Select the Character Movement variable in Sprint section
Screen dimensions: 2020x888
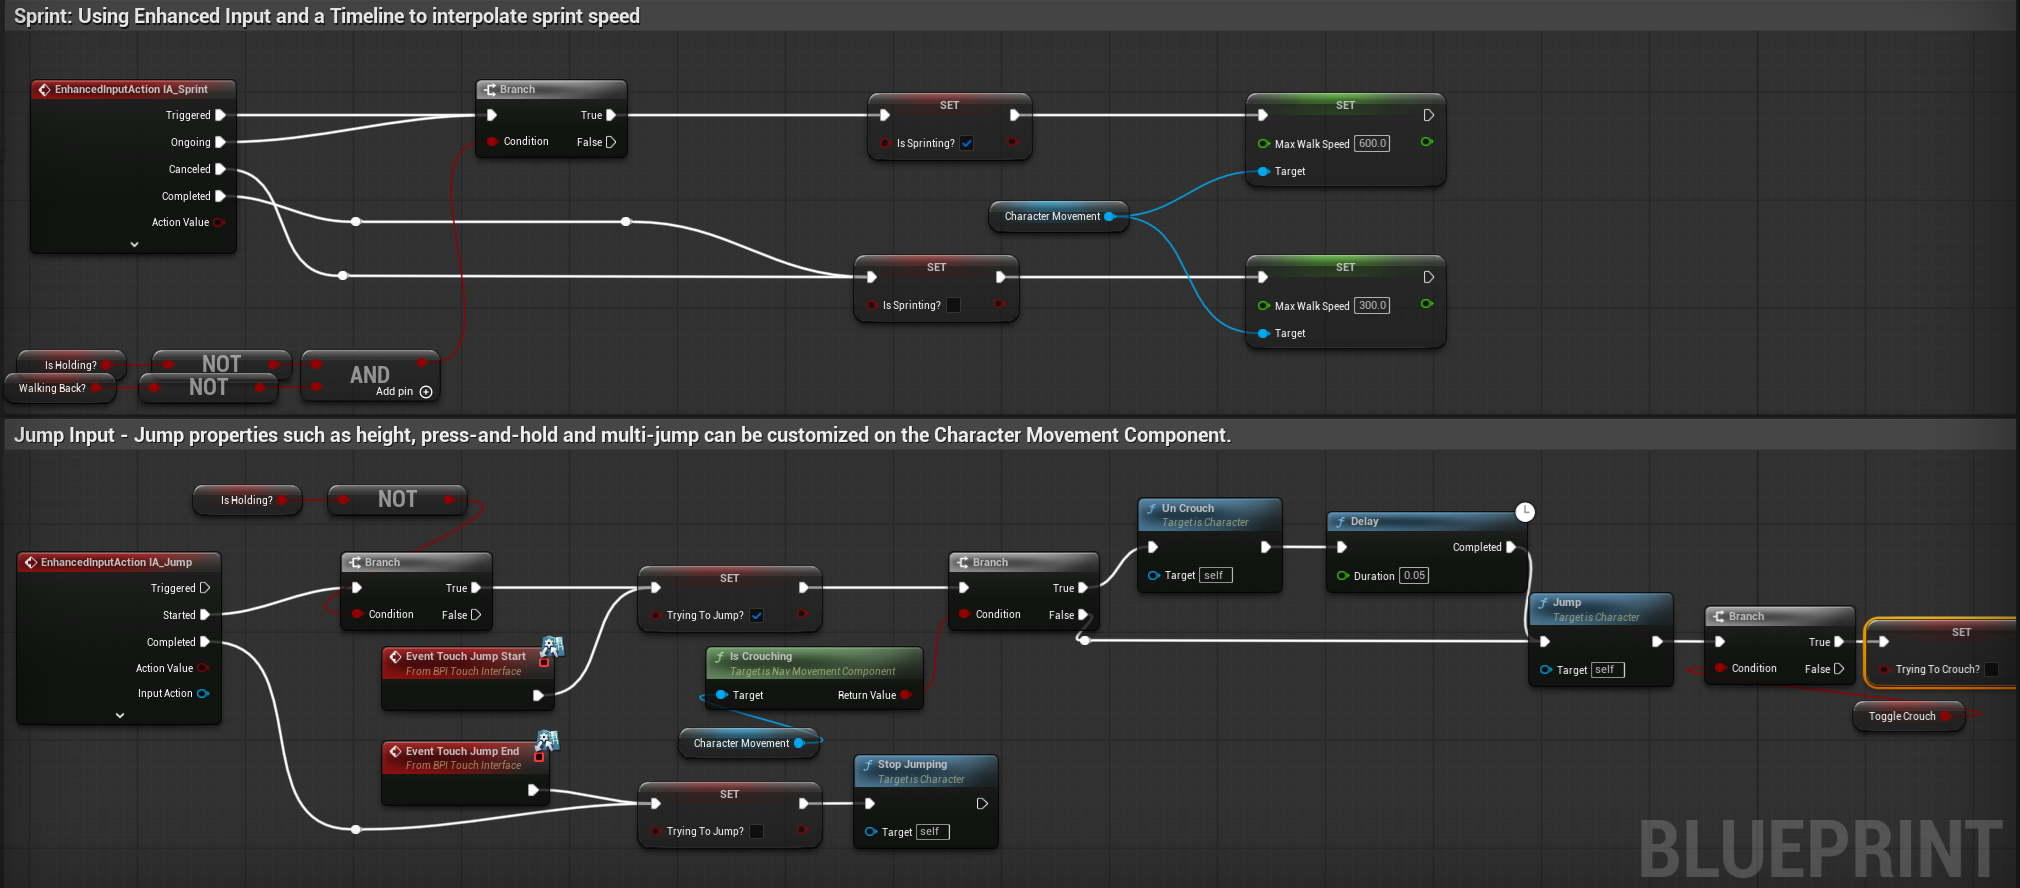(1058, 216)
